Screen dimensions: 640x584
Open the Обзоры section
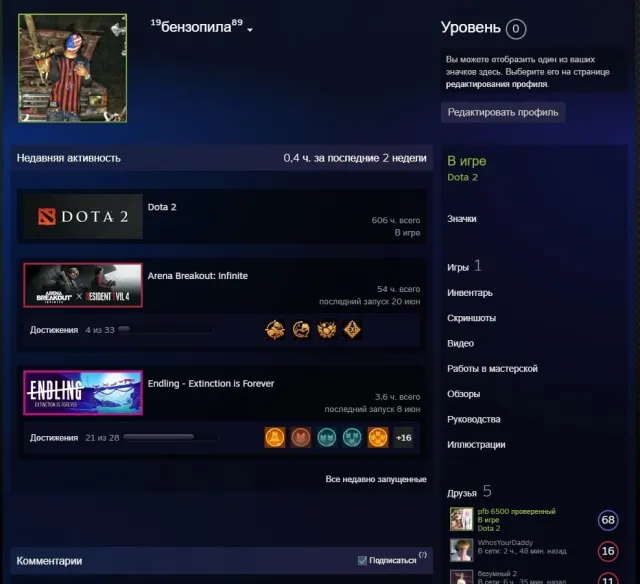tap(464, 394)
